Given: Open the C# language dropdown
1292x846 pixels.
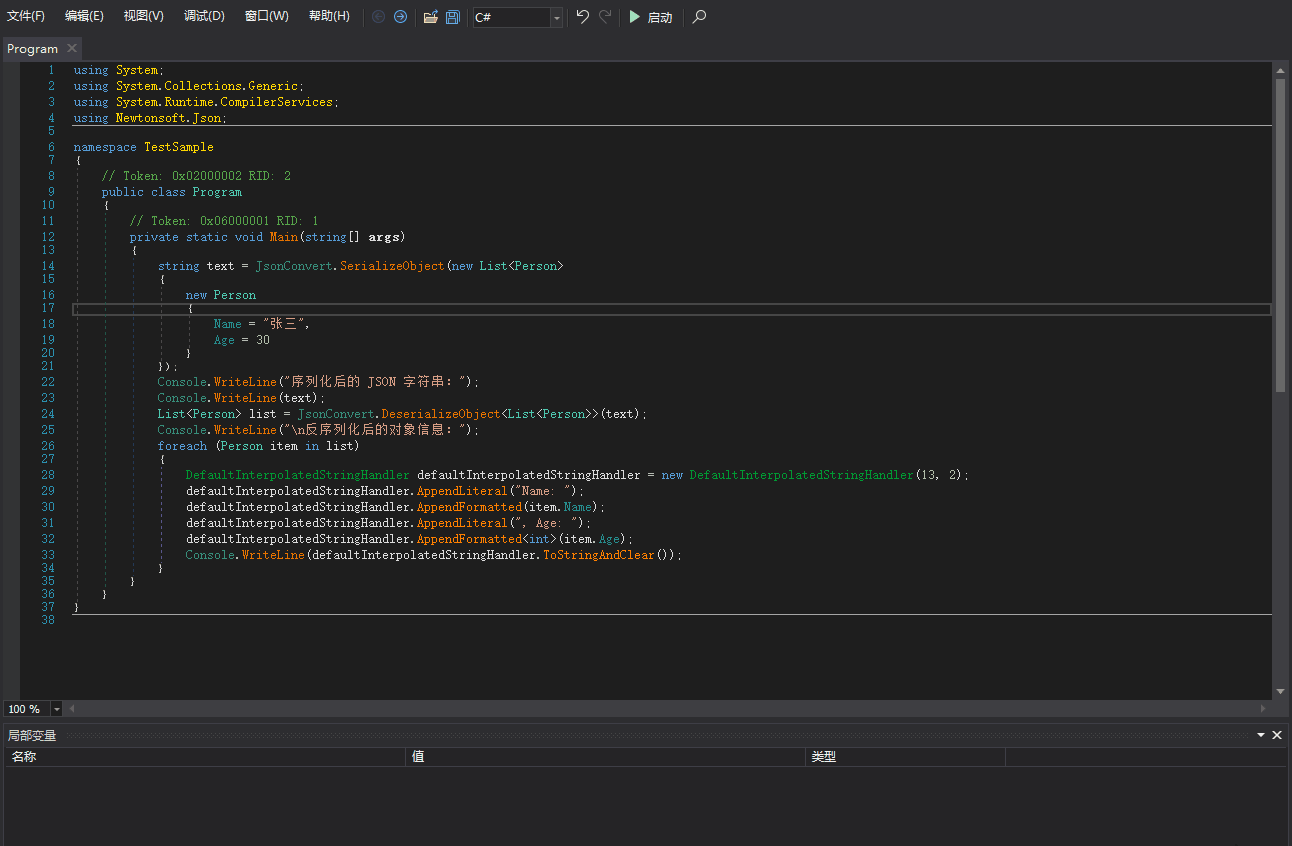Looking at the screenshot, I should (x=556, y=18).
